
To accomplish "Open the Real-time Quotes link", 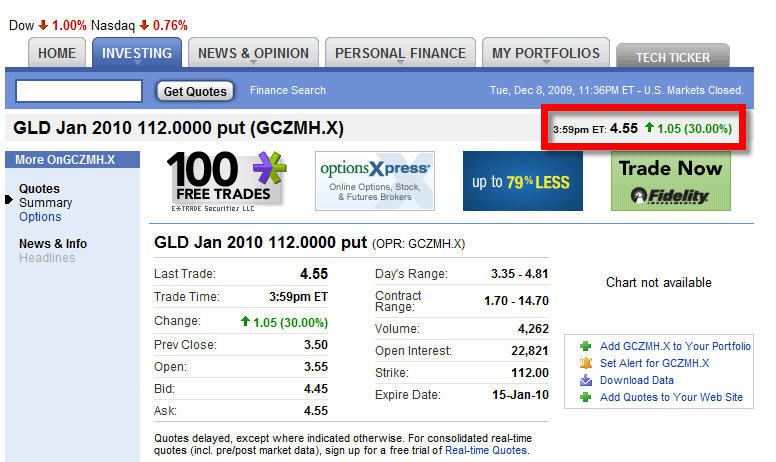I will 486,450.
